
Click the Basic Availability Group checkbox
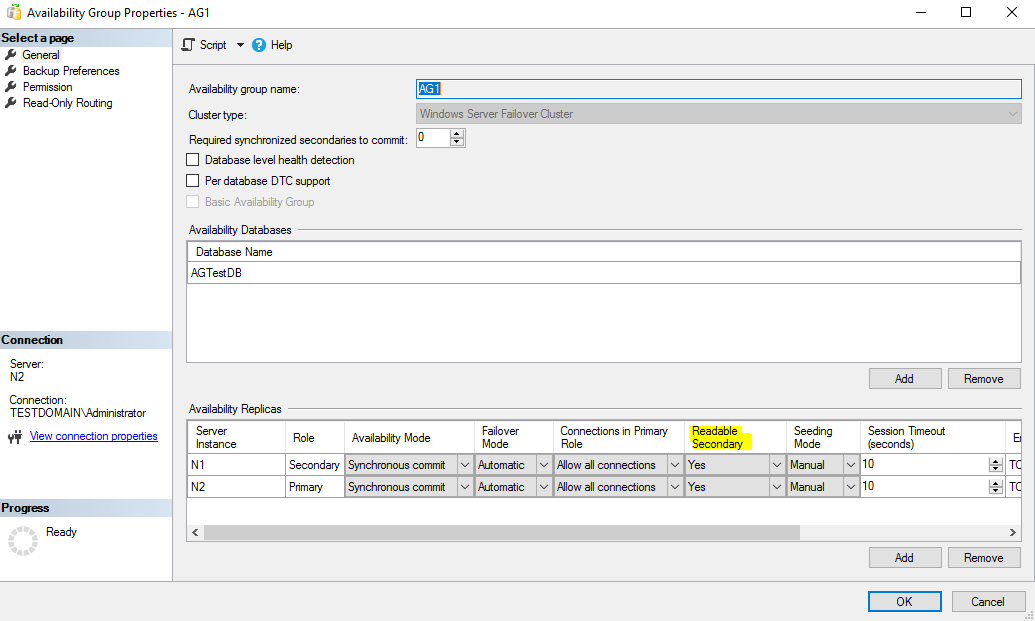194,202
